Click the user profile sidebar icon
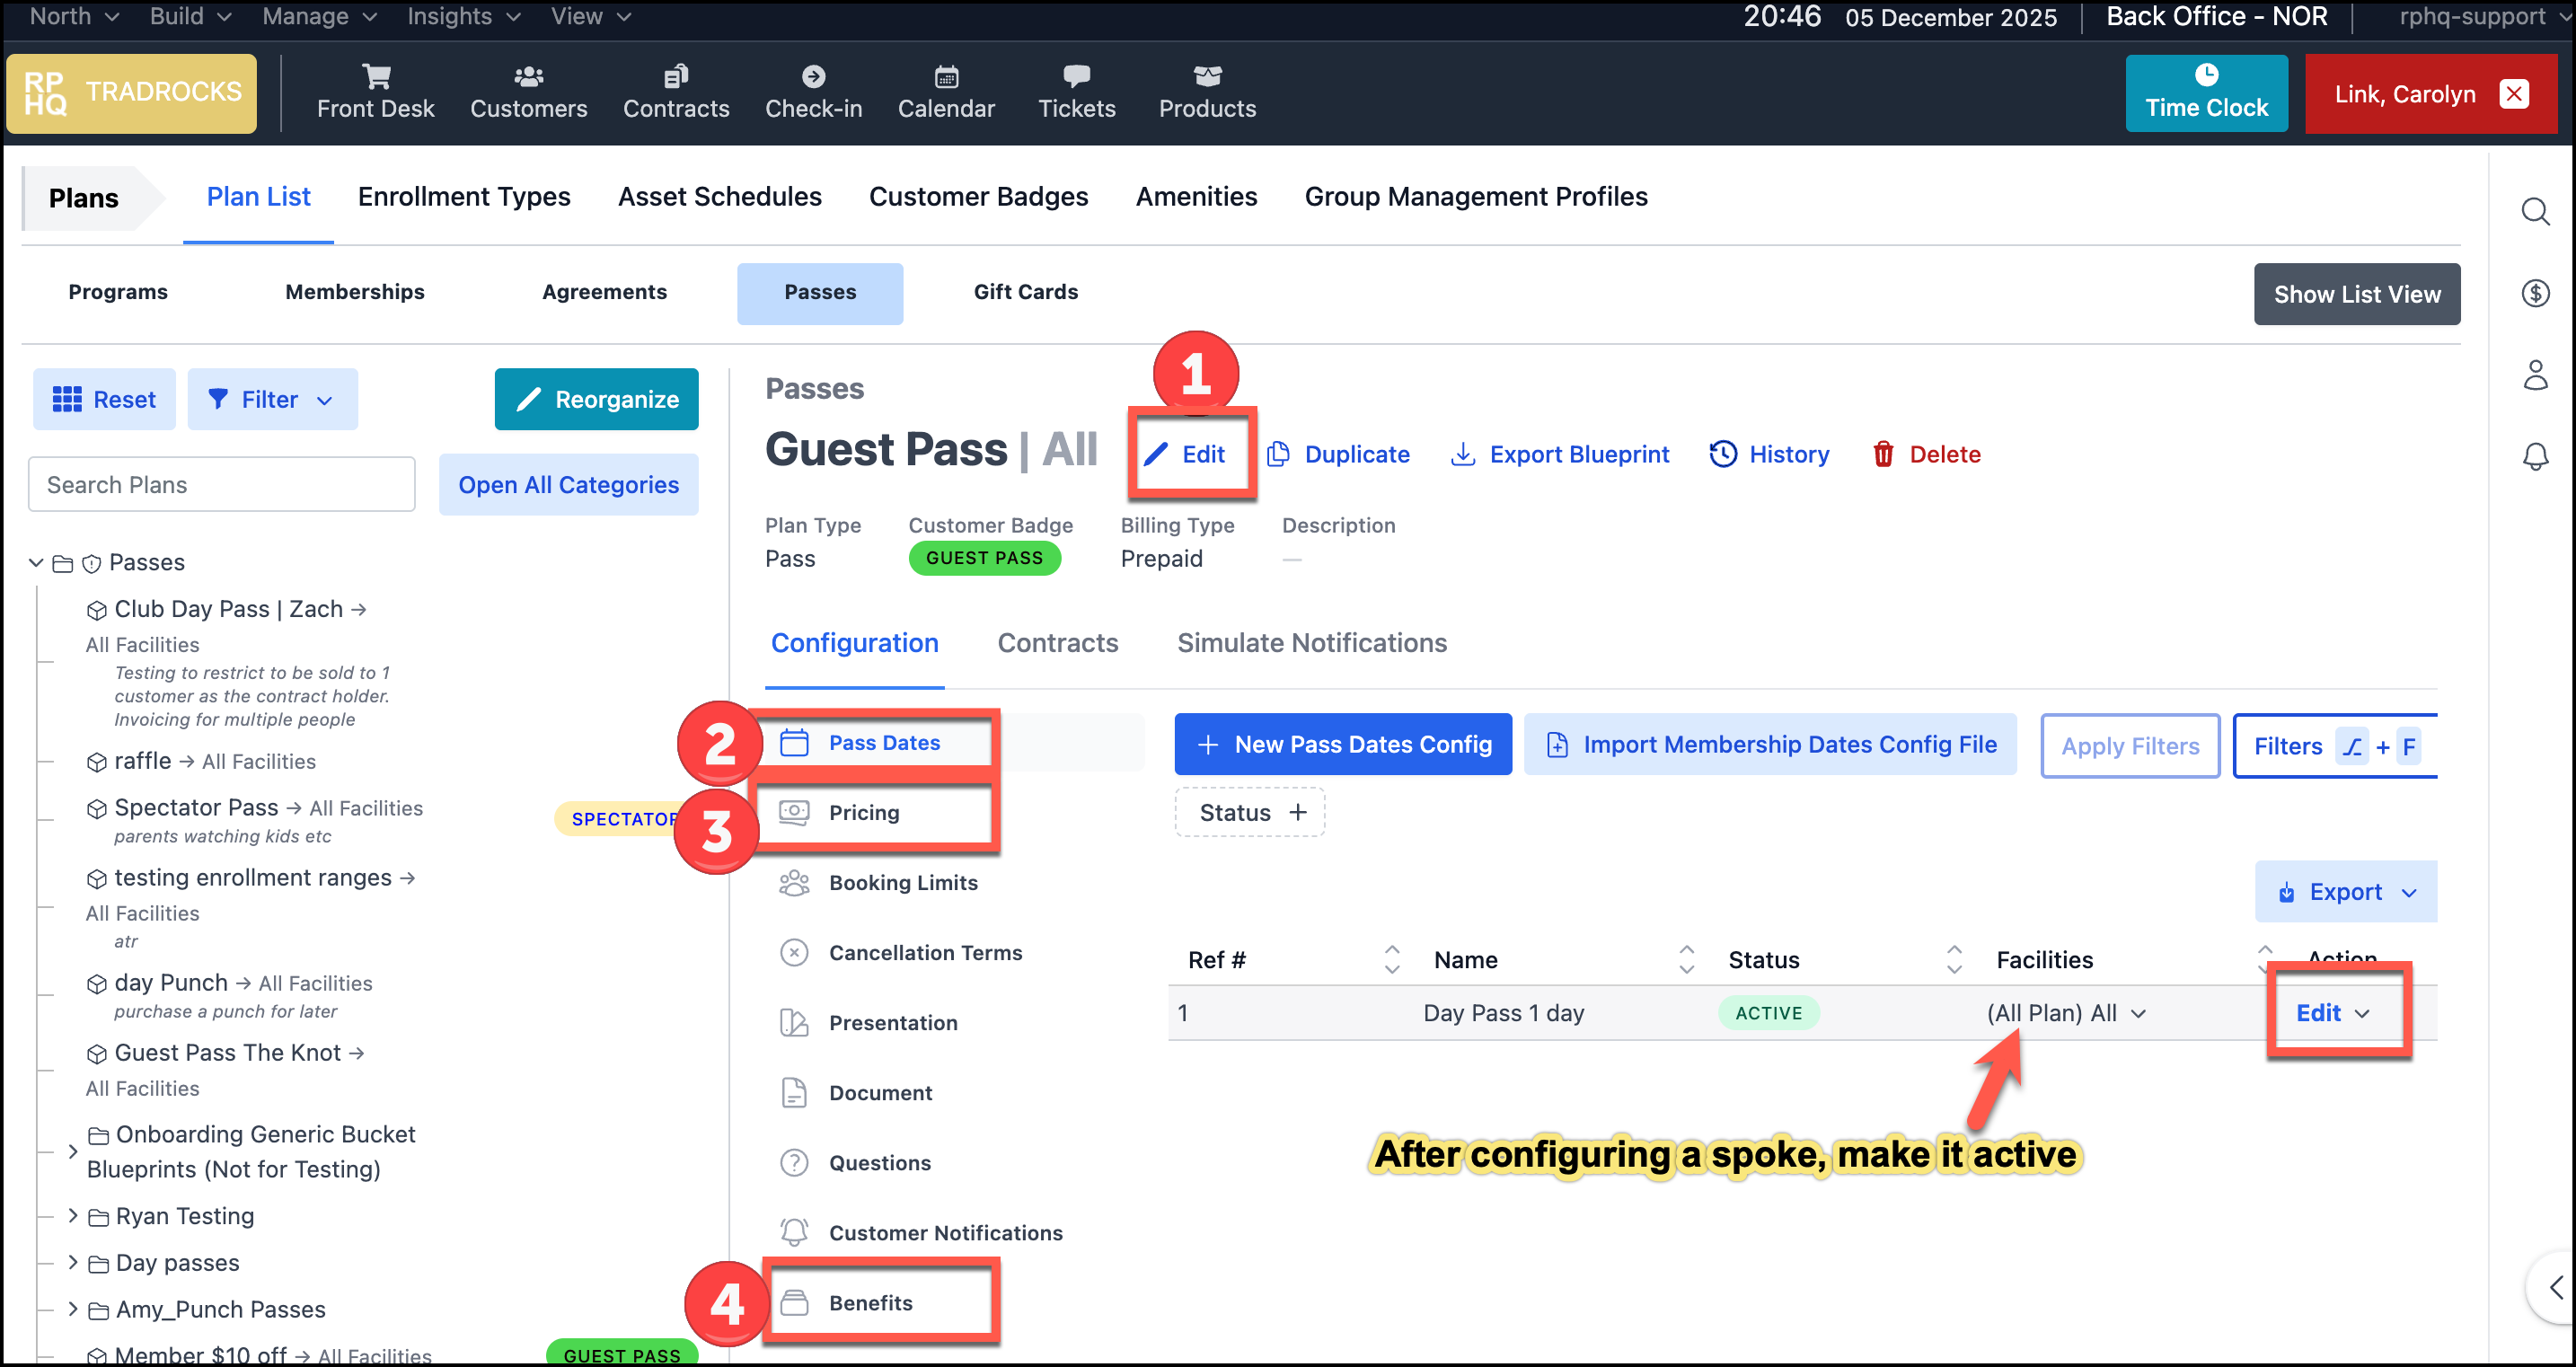This screenshot has width=2576, height=1367. click(2534, 375)
